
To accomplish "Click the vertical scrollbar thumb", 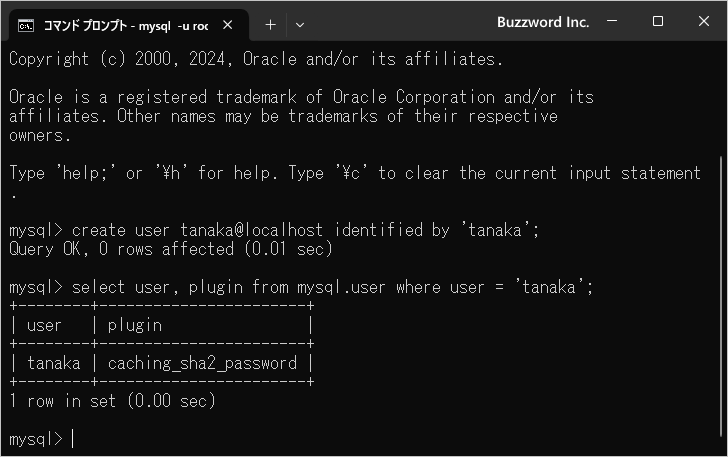I will point(721,296).
